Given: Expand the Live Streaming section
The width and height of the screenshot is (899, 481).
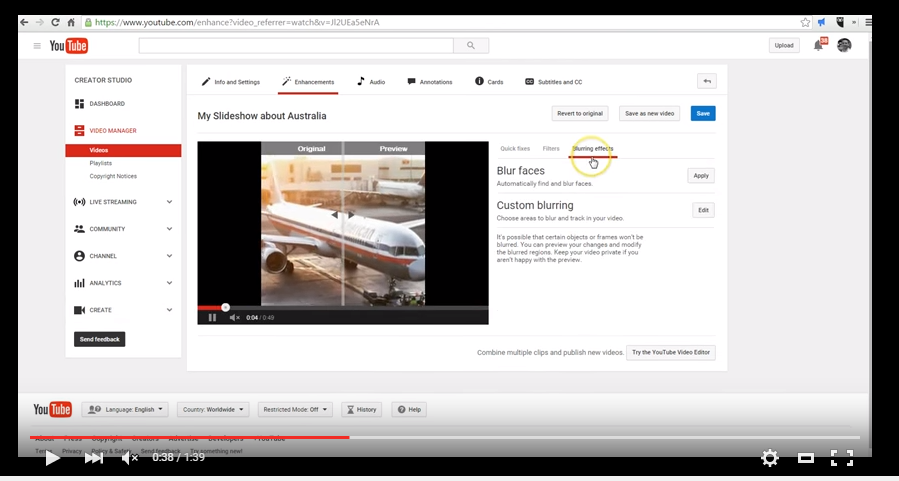Looking at the screenshot, I should pyautogui.click(x=123, y=202).
